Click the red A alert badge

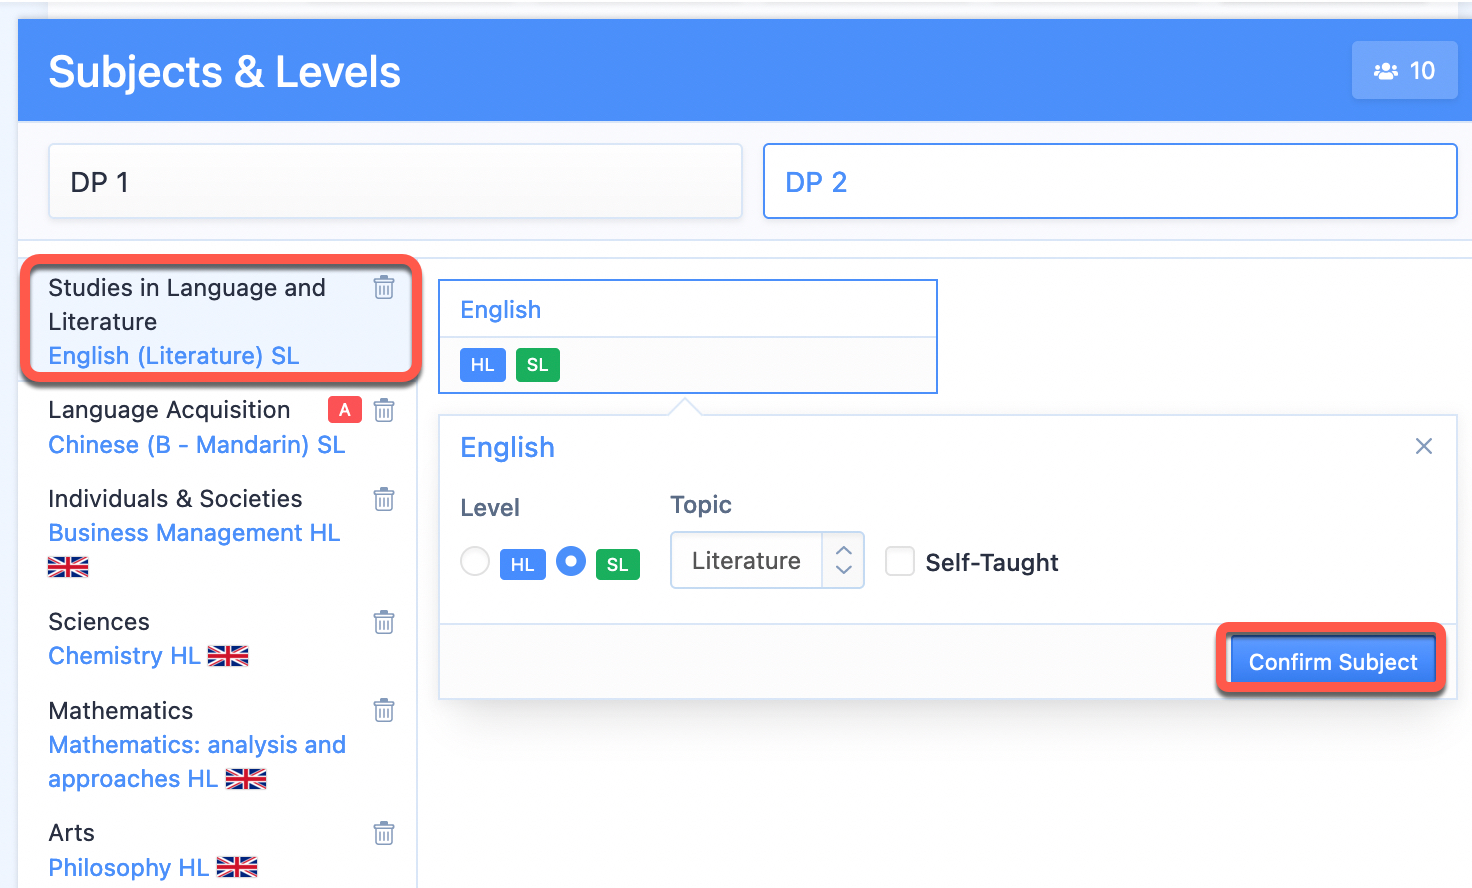pos(345,410)
